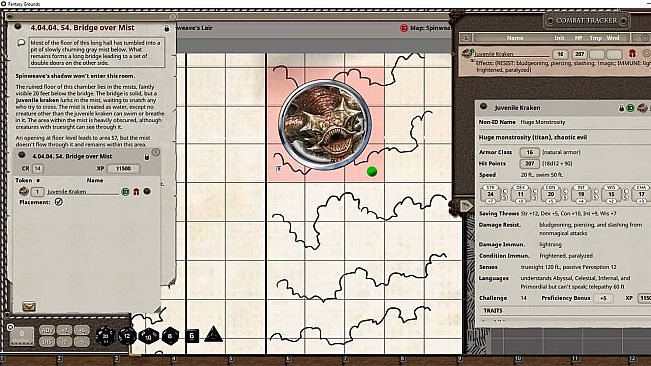Click the empty Tmp field in Combat Tracker
Image resolution: width=651 pixels, height=366 pixels.
coord(596,54)
